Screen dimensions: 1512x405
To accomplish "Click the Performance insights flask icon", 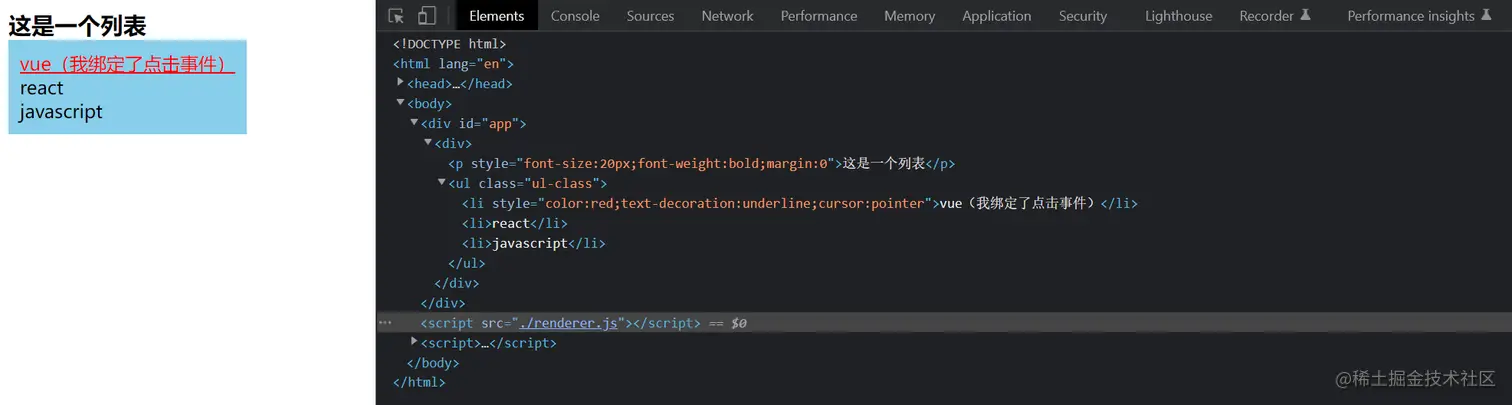I will [1485, 16].
